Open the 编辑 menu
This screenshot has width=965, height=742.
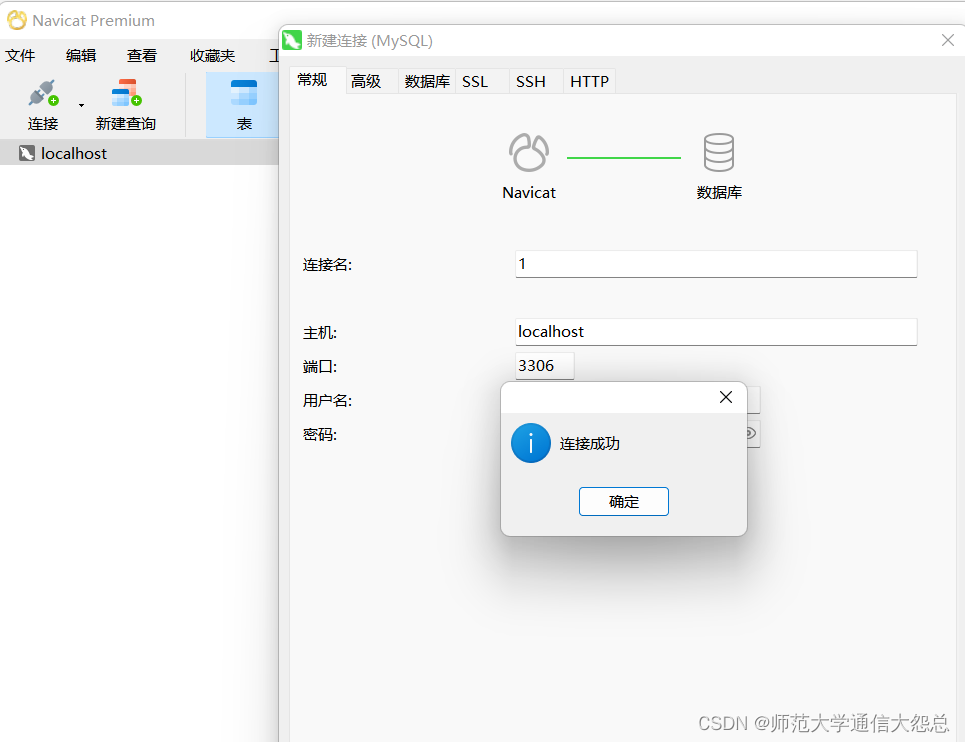pos(81,55)
